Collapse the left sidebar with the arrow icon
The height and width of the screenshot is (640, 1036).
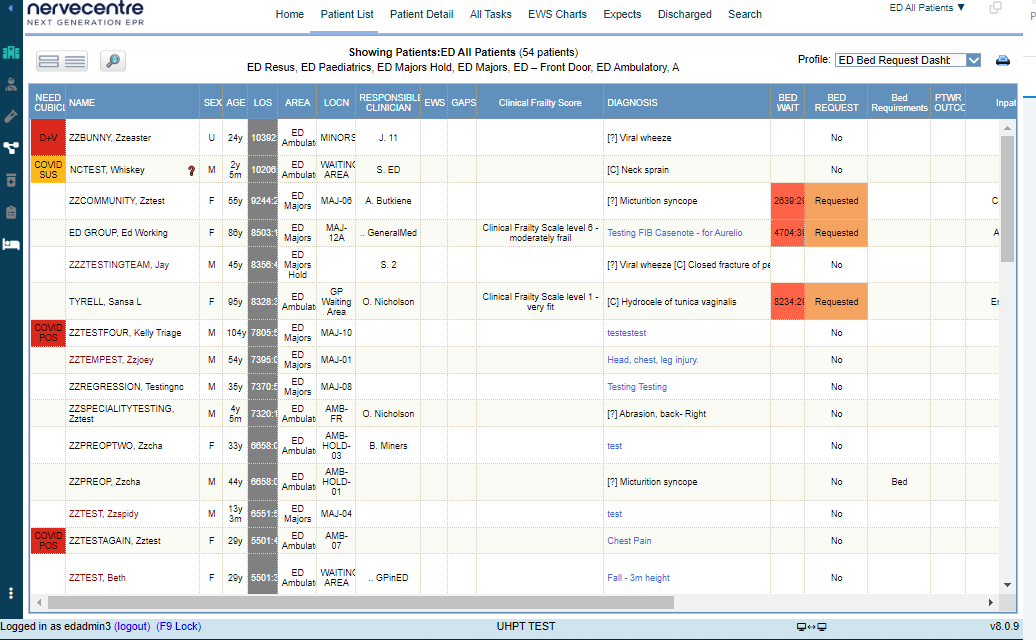tap(10, 8)
